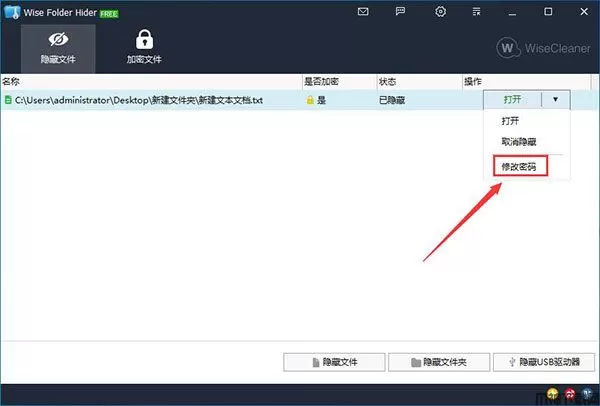Choose 打开 from the dropdown menu
The image size is (600, 406).
(510, 121)
